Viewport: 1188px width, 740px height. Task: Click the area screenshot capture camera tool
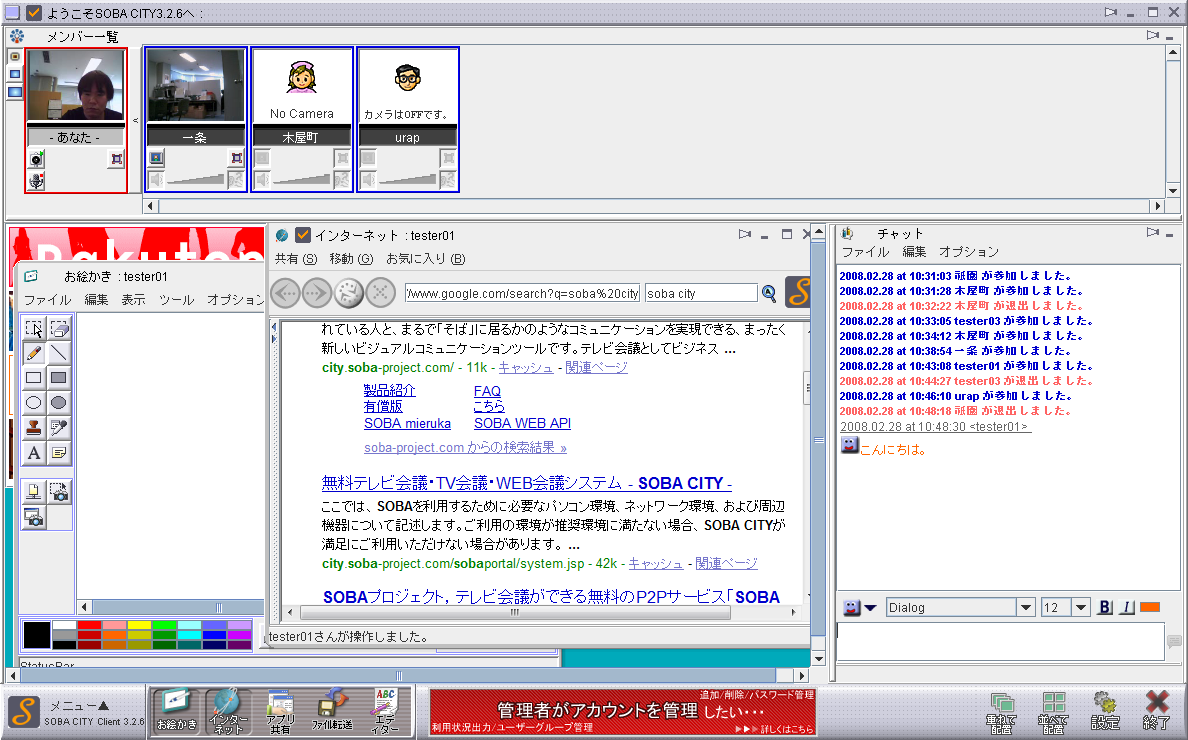point(58,492)
